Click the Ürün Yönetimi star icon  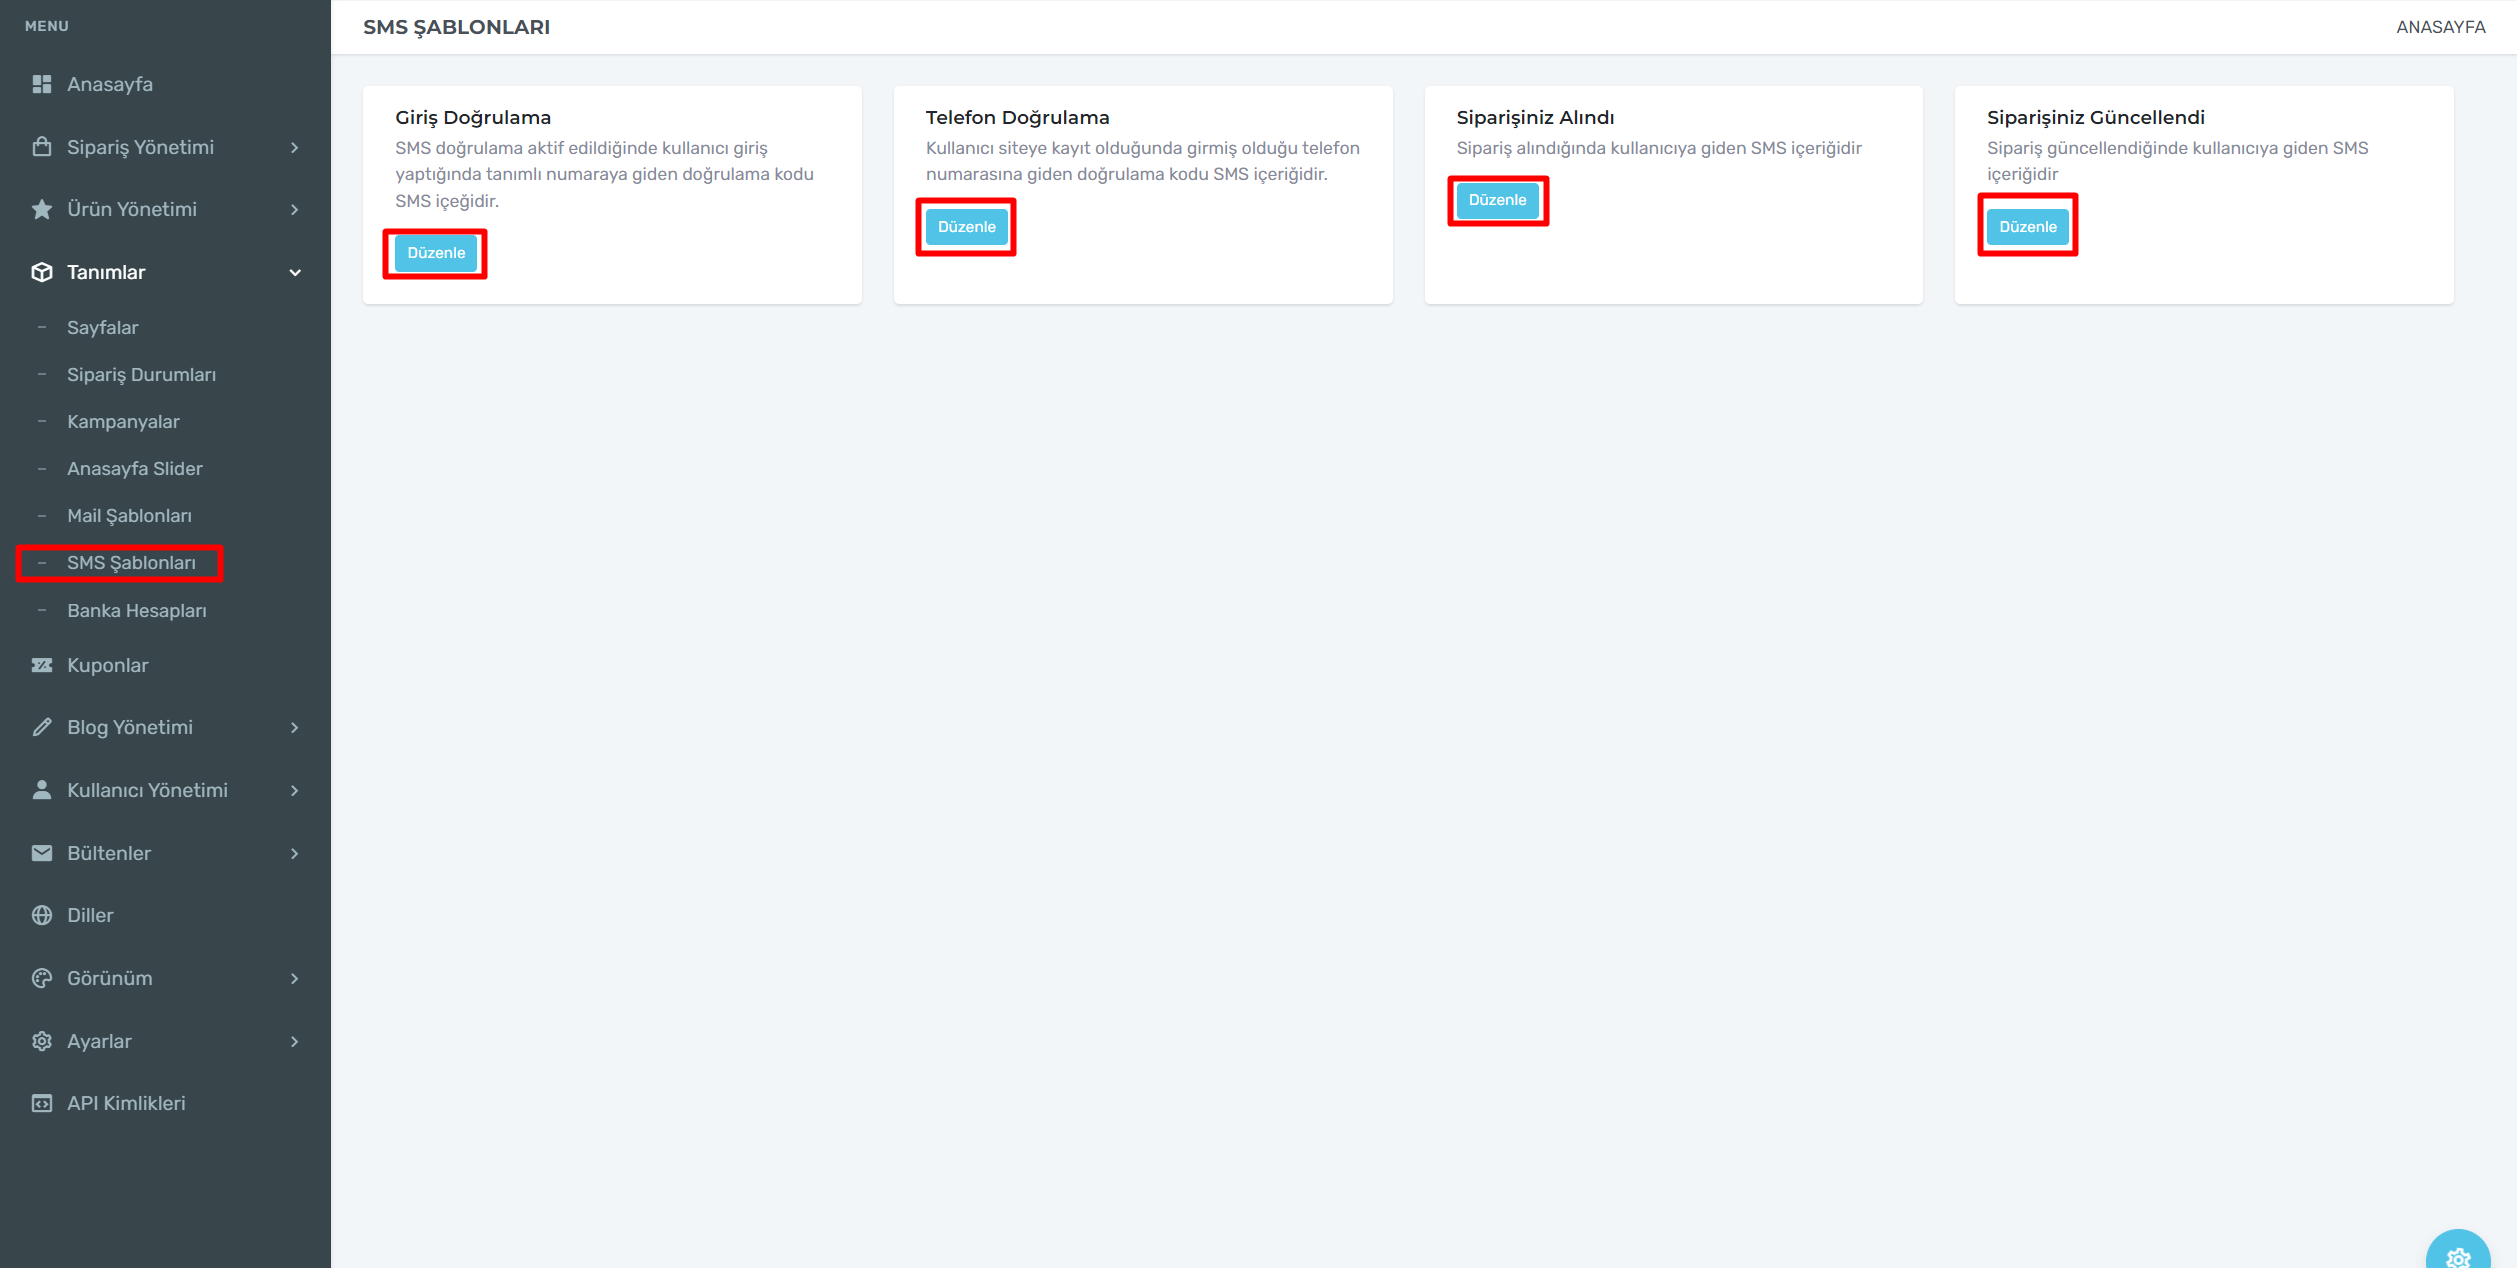click(x=42, y=209)
